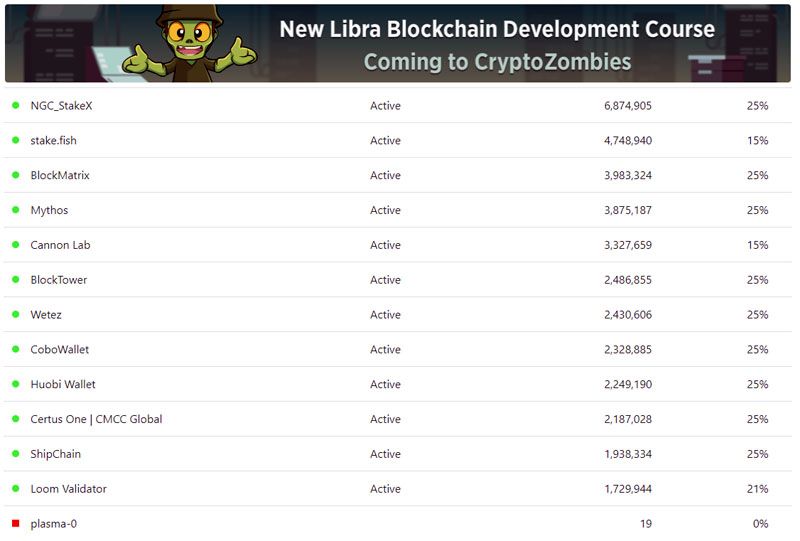This screenshot has height=541, width=800.
Task: Click the green status dot beside BlockMatrix
Action: (x=16, y=175)
